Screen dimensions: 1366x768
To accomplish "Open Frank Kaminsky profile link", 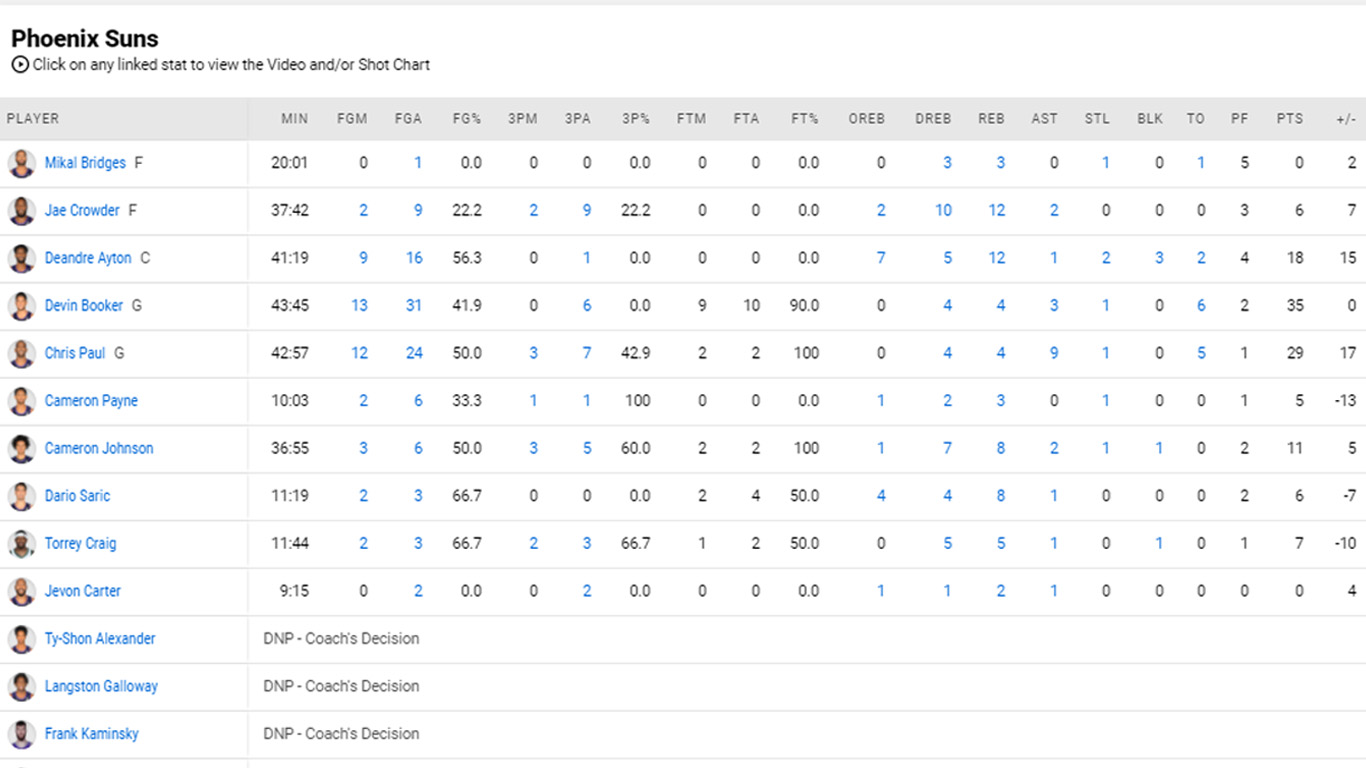I will (91, 734).
